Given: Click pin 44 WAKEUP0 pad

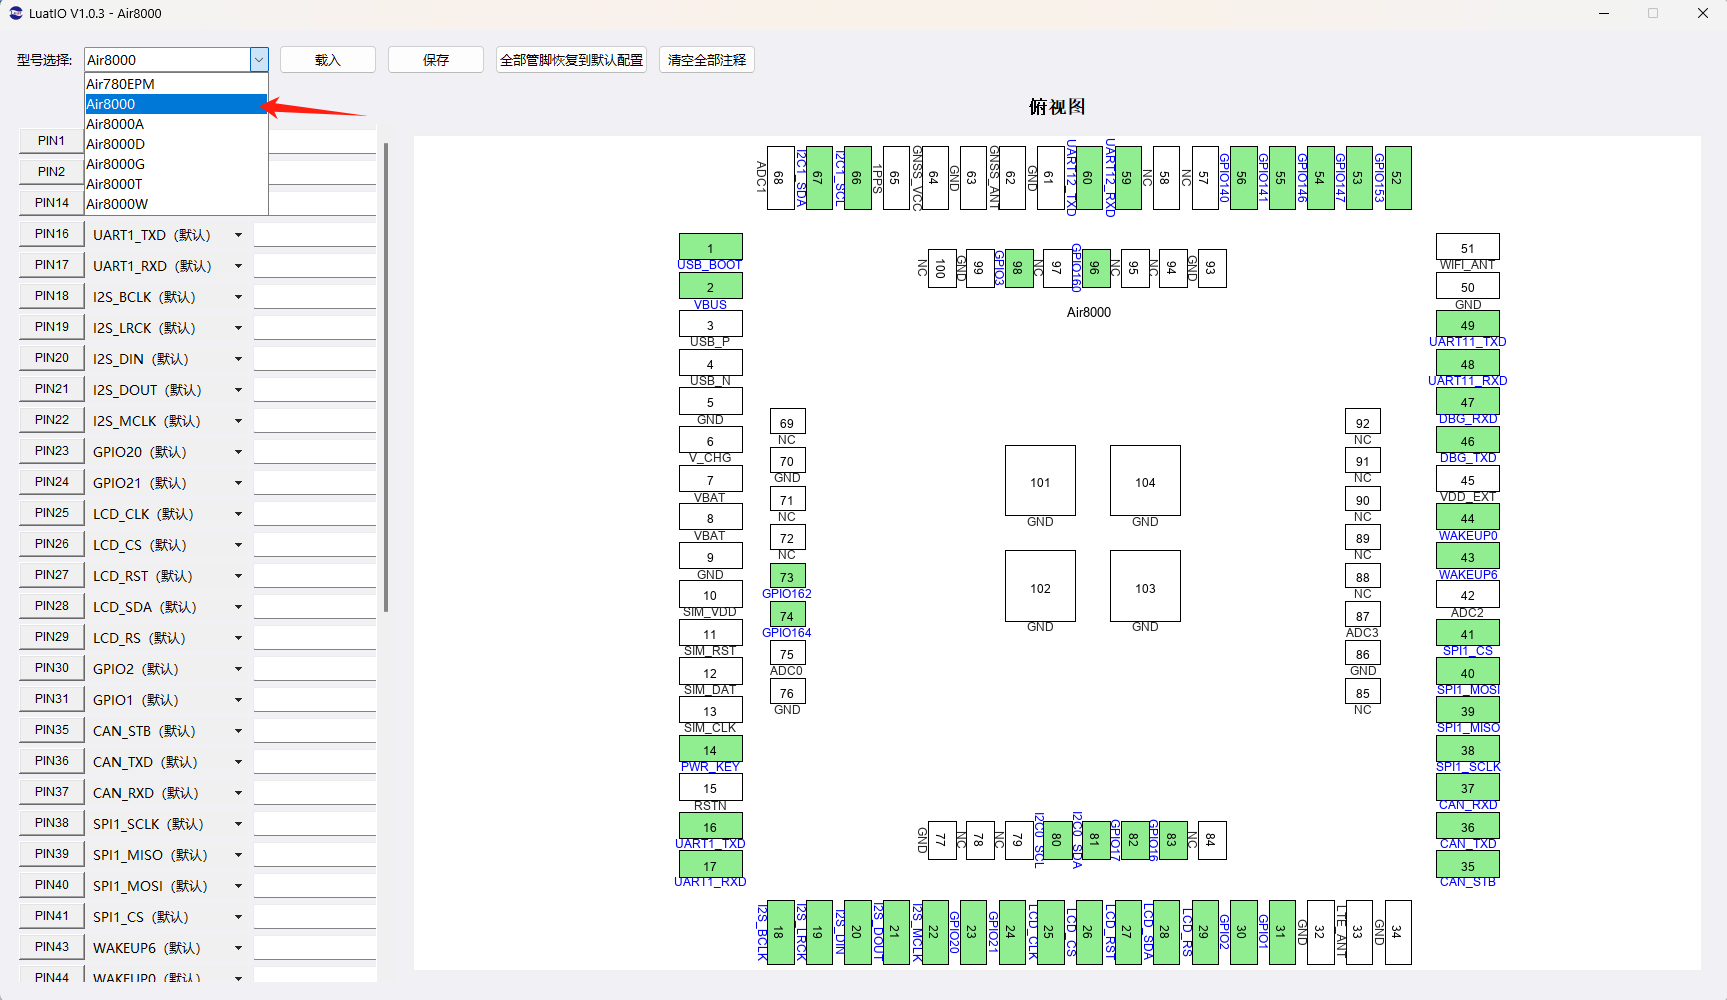Looking at the screenshot, I should 1467,517.
